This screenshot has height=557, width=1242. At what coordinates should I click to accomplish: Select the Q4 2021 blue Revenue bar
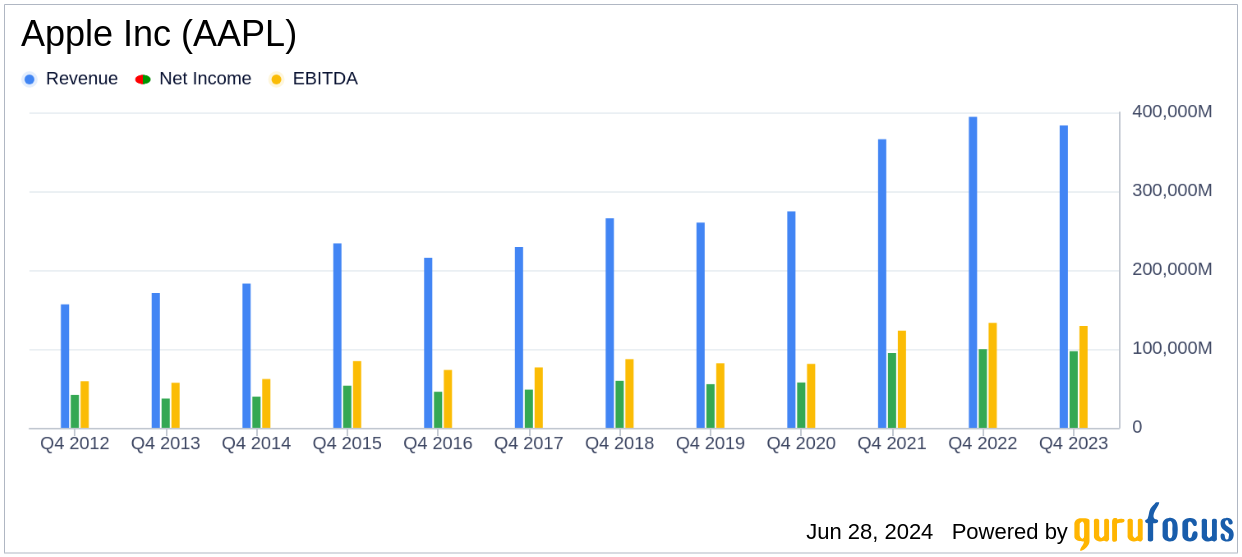882,284
